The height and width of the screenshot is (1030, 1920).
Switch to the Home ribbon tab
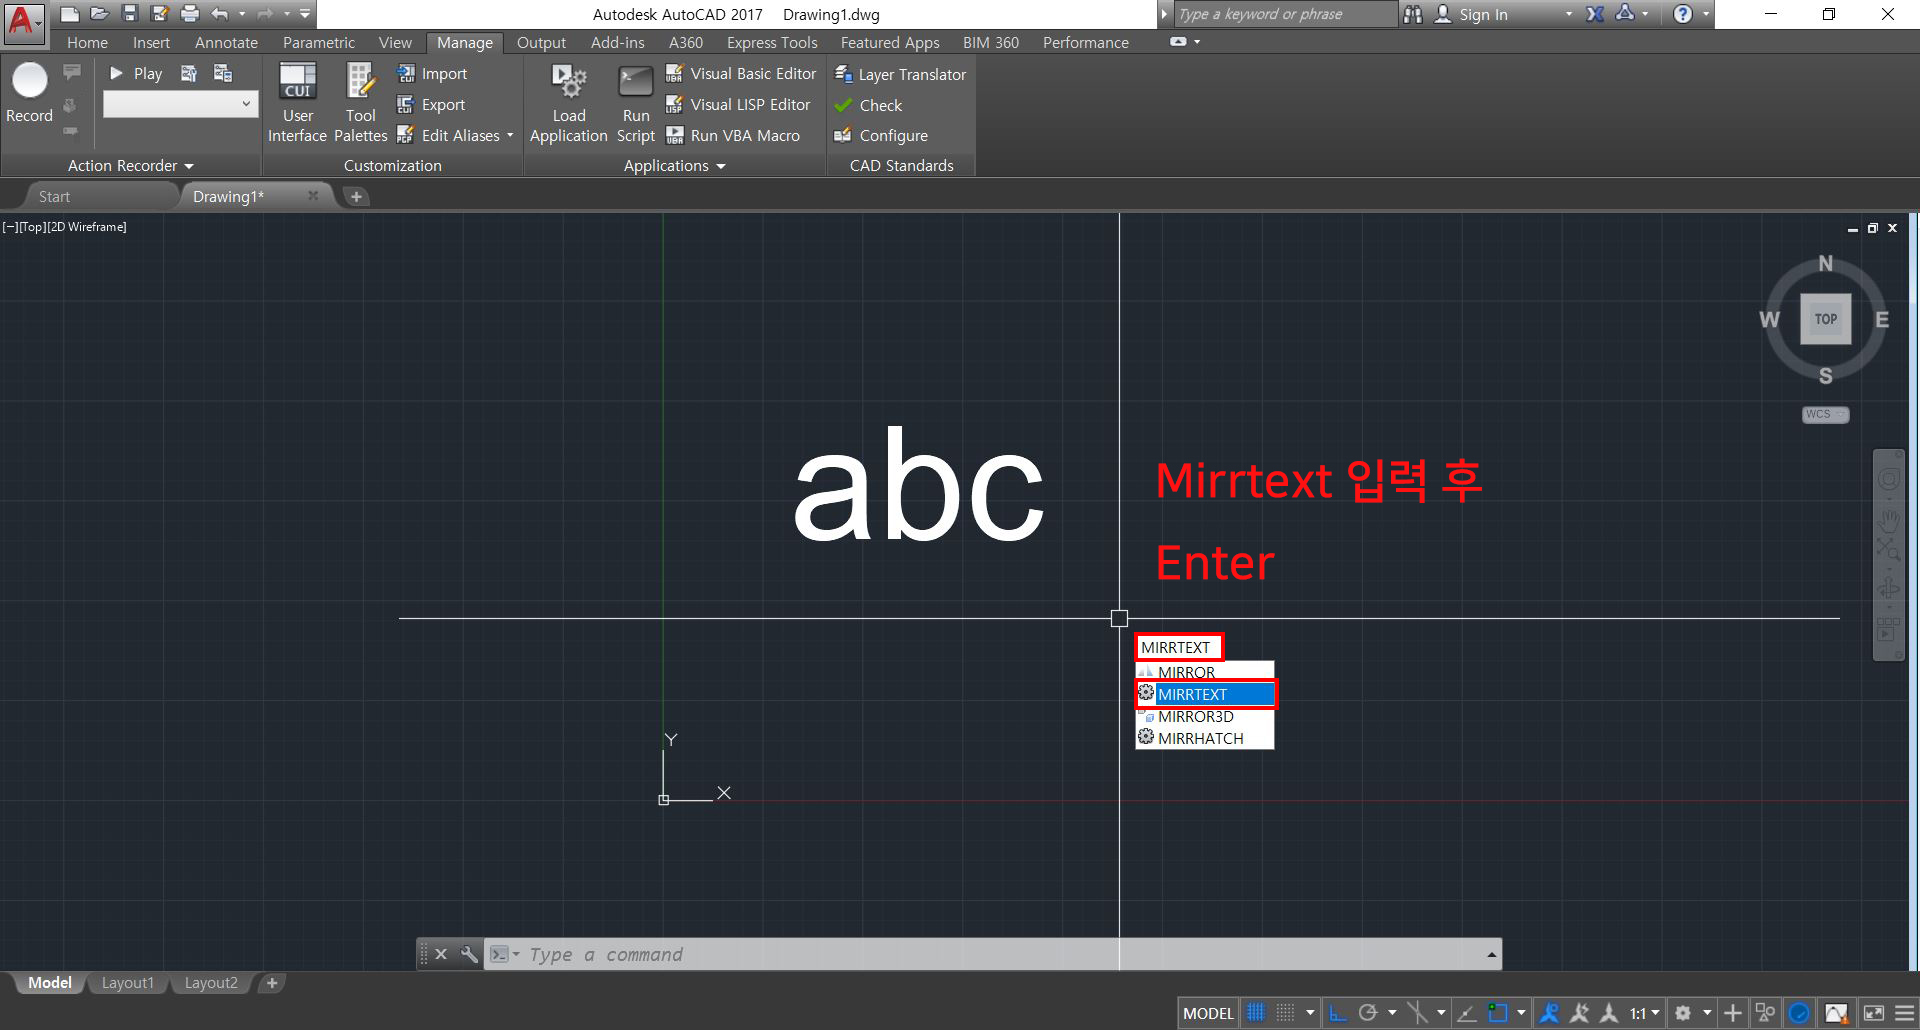coord(87,42)
